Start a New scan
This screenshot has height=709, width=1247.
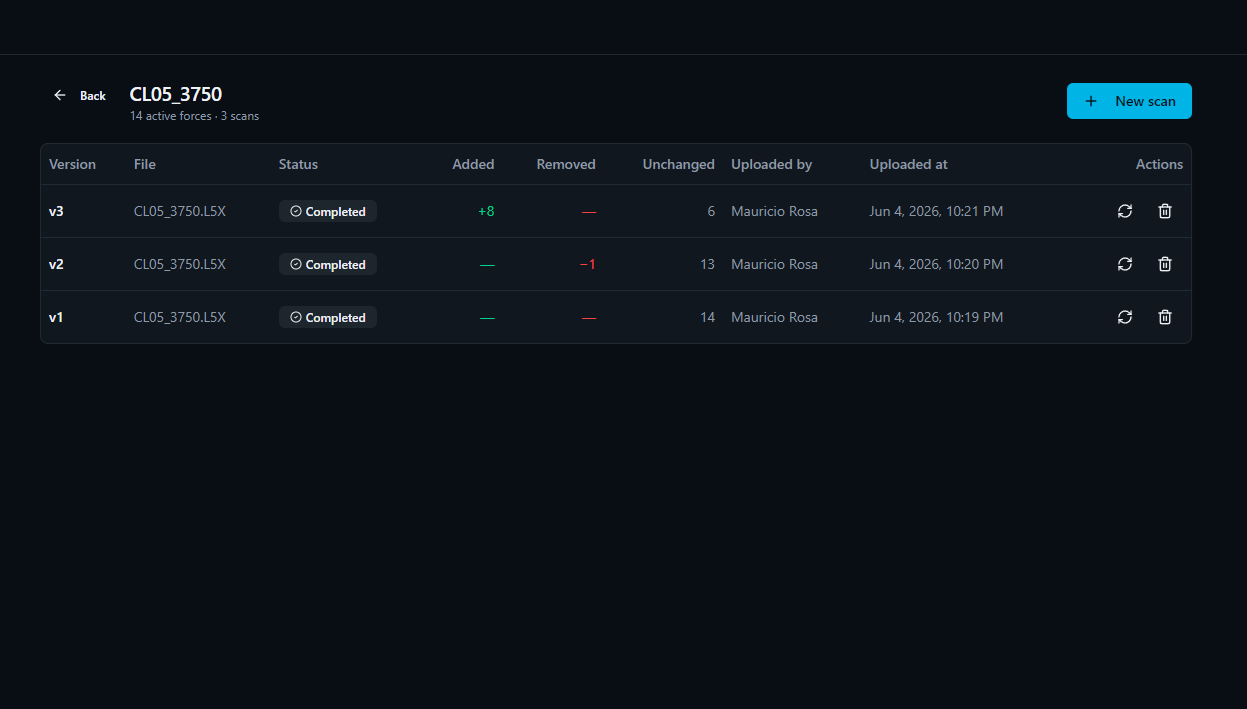point(1129,101)
